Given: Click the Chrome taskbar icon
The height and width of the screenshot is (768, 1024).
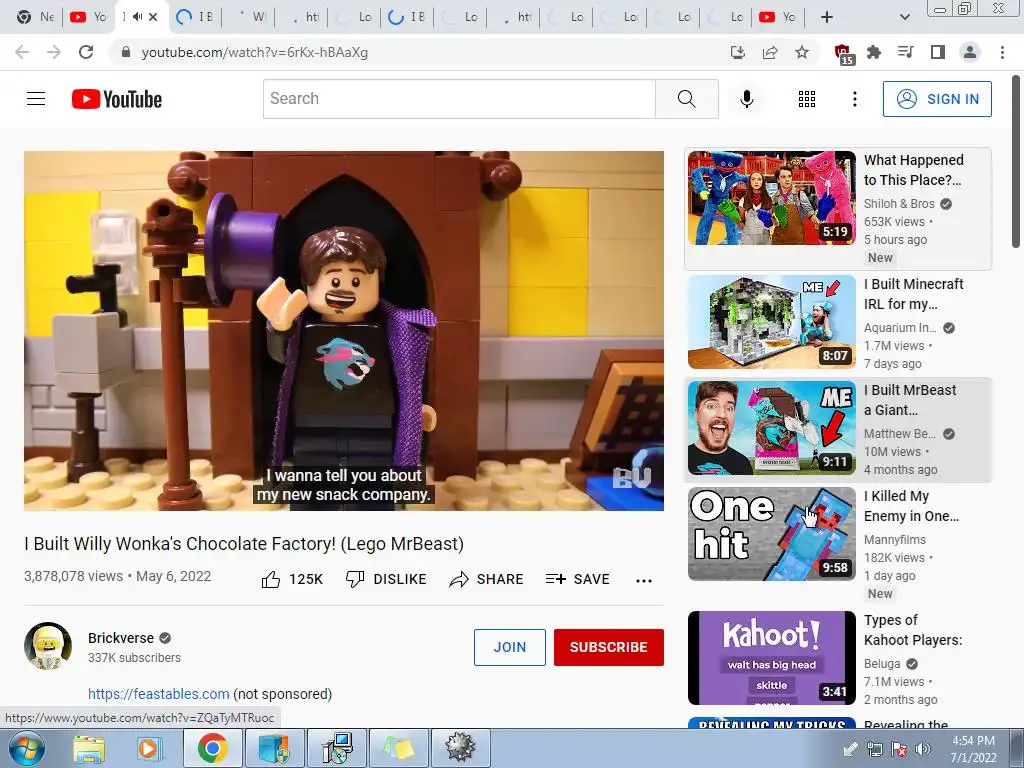Looking at the screenshot, I should [x=212, y=748].
